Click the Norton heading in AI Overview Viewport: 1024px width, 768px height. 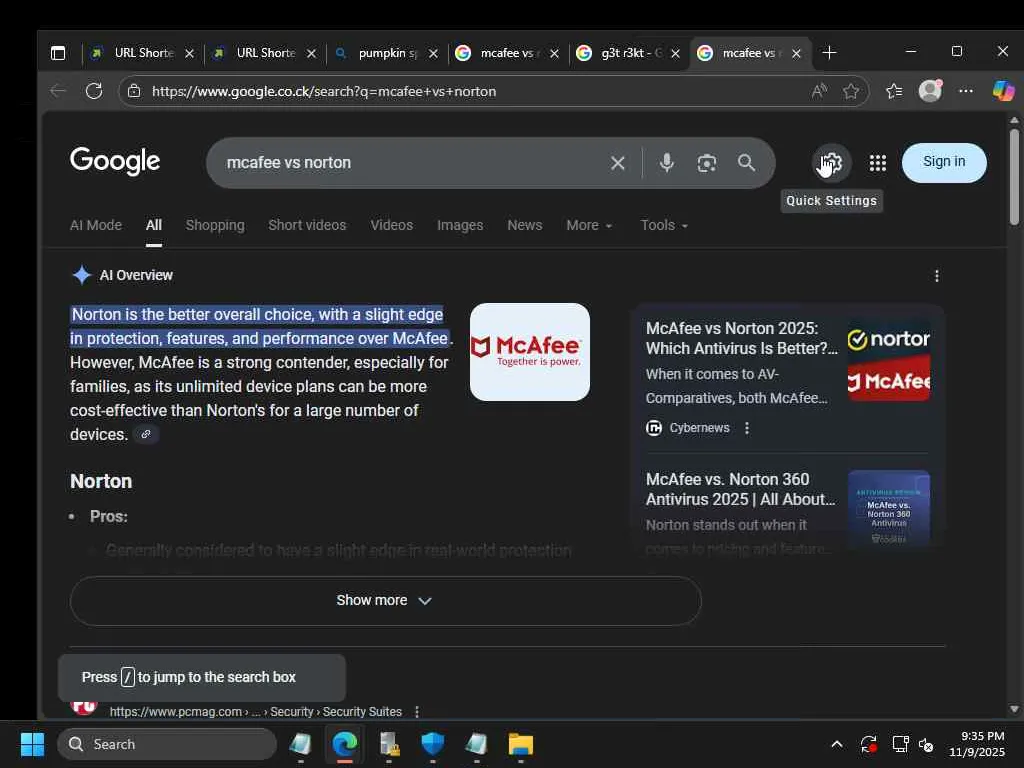pos(101,481)
